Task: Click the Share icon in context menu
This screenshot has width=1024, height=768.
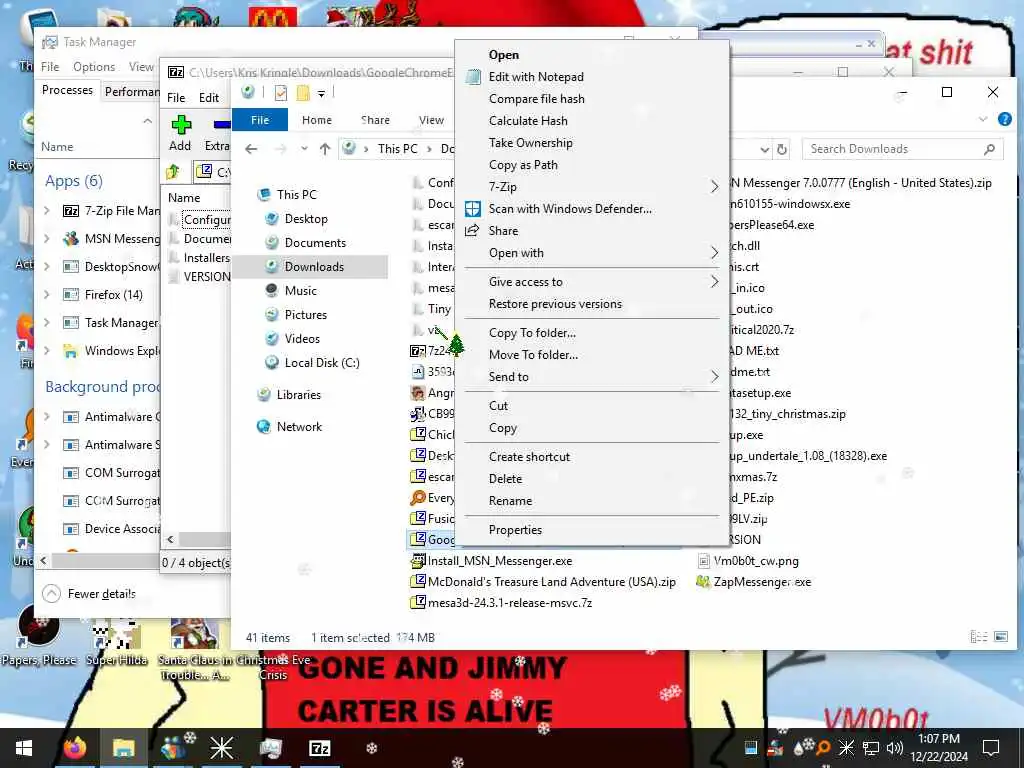Action: 472,231
